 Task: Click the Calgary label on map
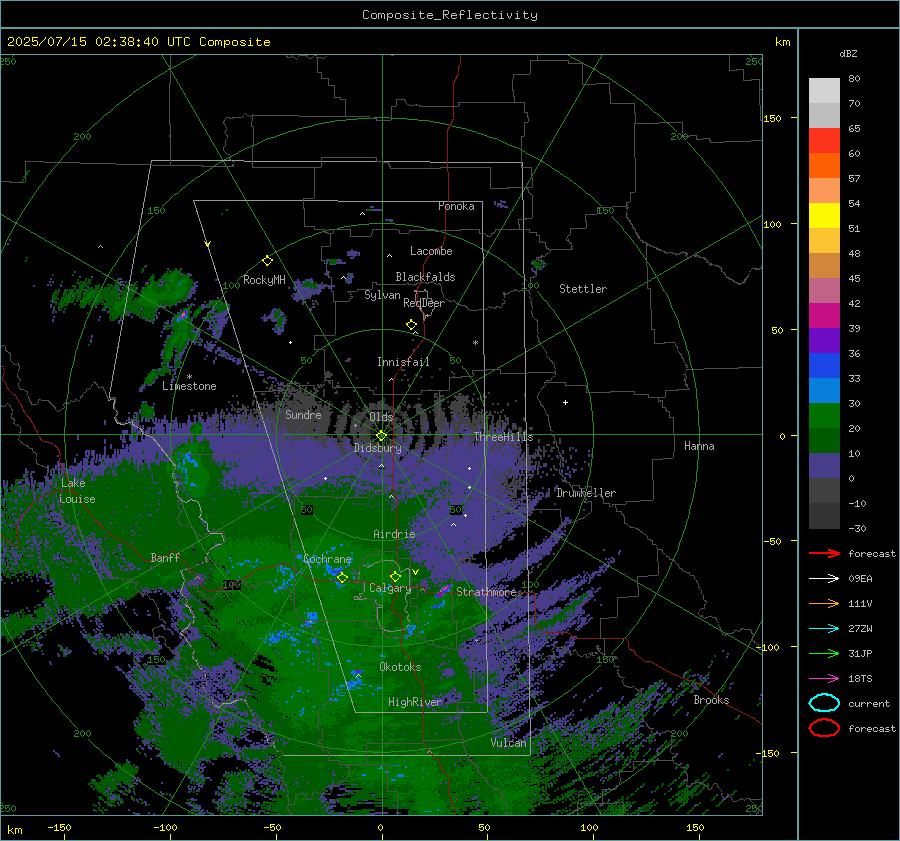point(390,588)
